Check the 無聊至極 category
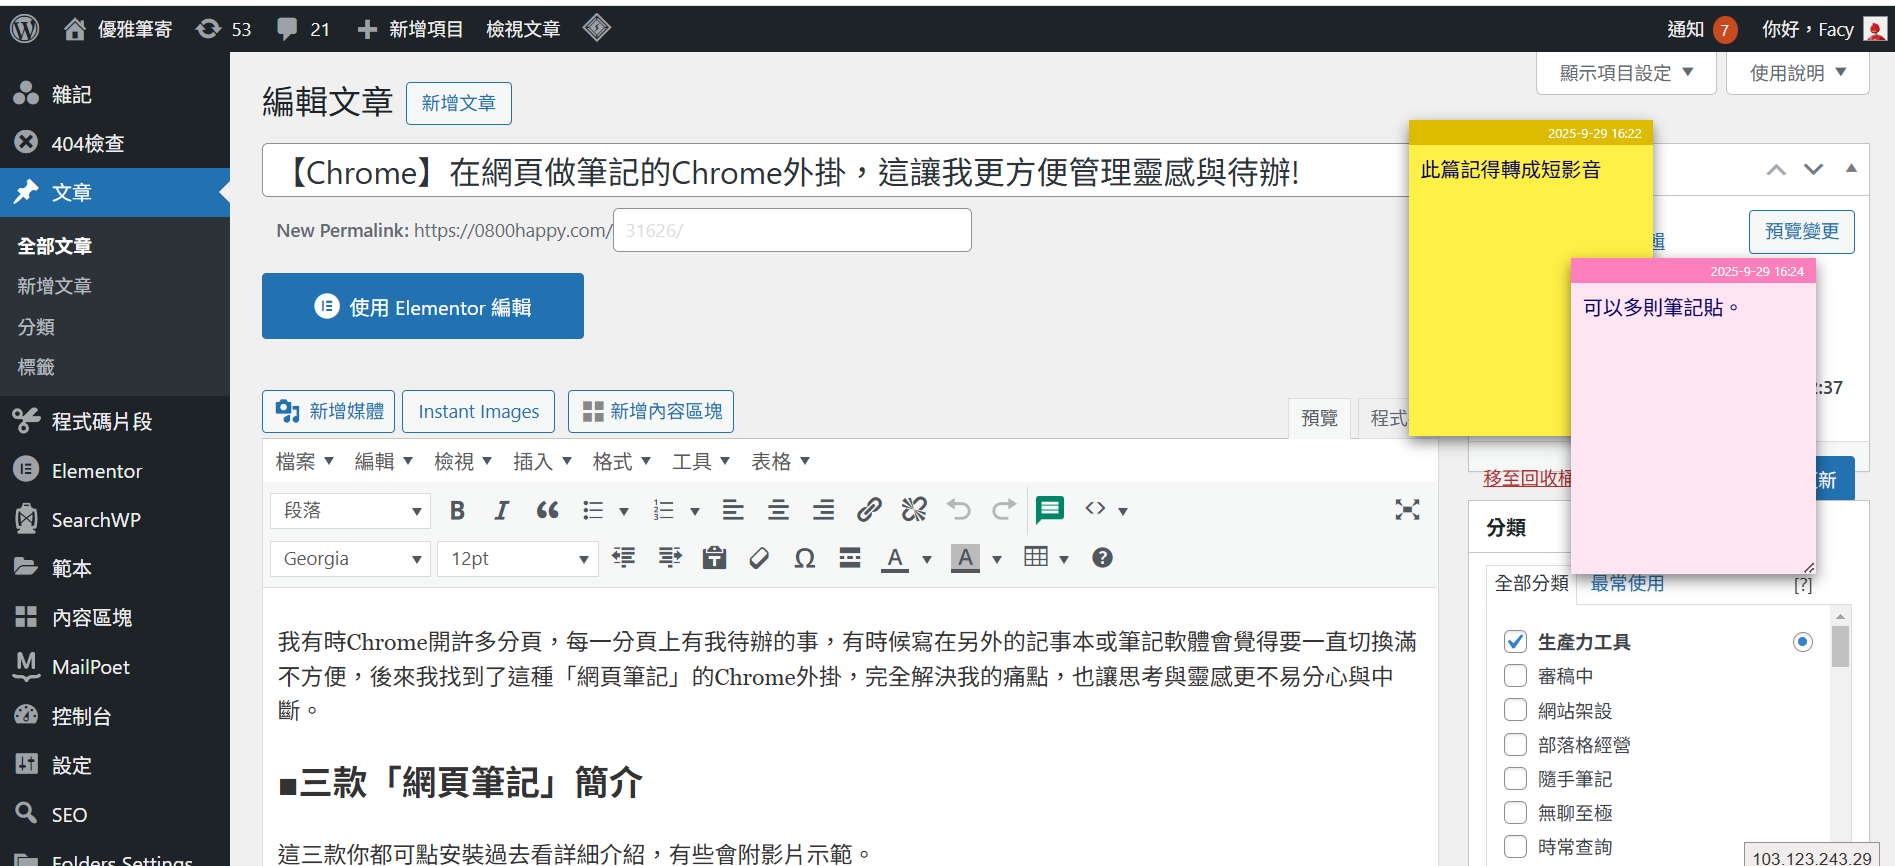 point(1515,812)
